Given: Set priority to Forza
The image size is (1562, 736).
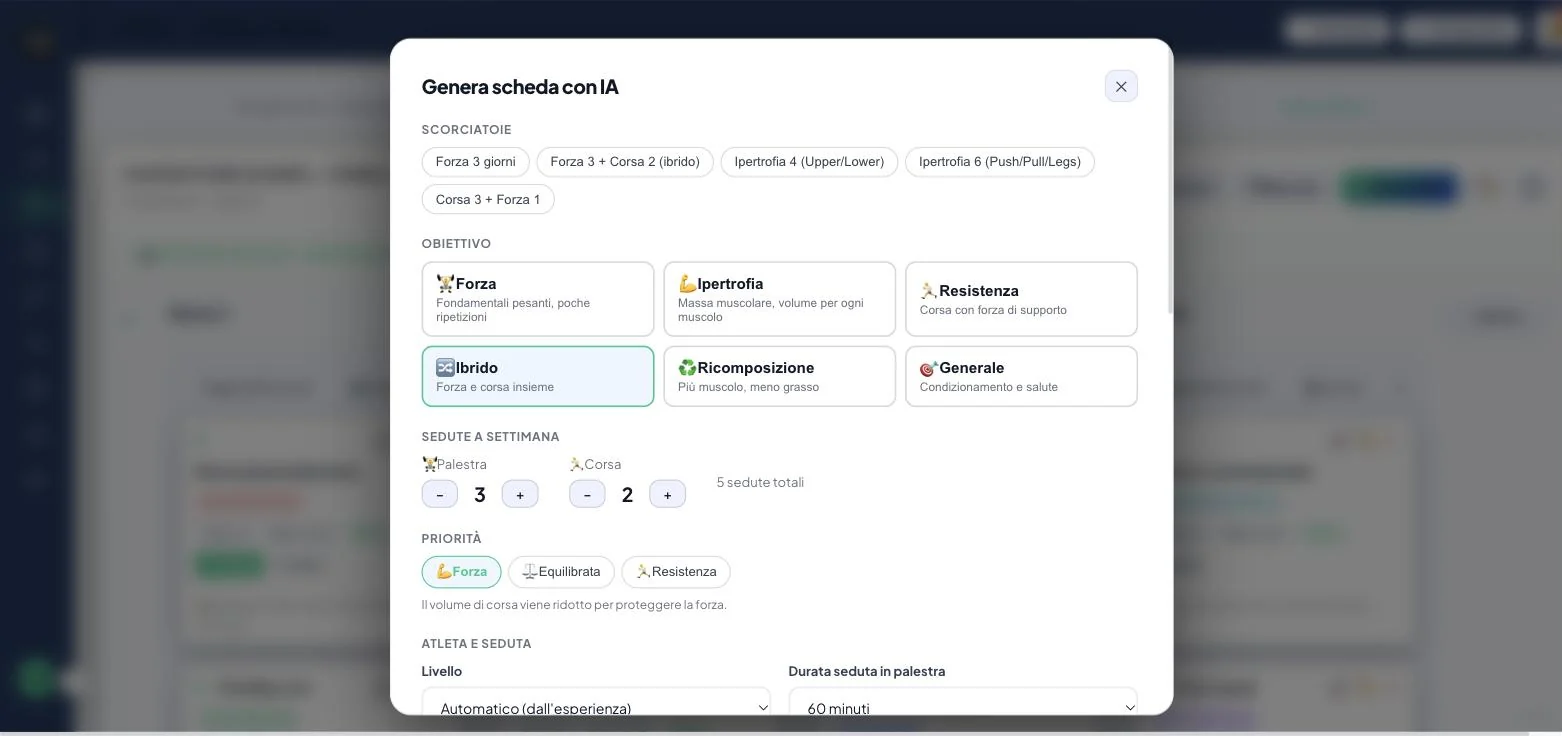Looking at the screenshot, I should click(462, 572).
